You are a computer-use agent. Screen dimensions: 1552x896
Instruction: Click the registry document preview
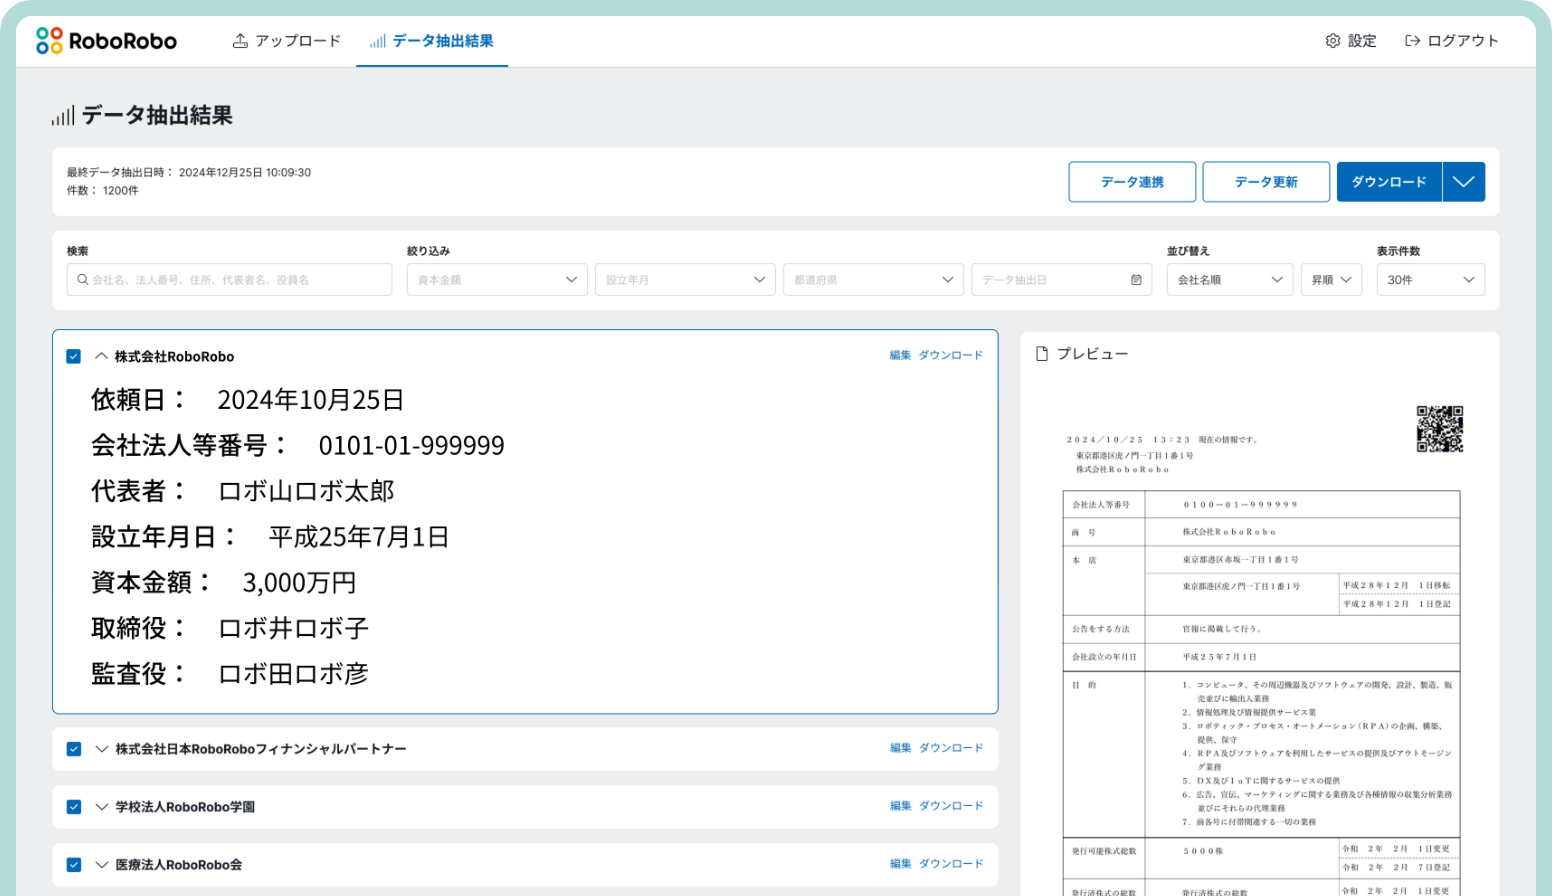(x=1260, y=650)
